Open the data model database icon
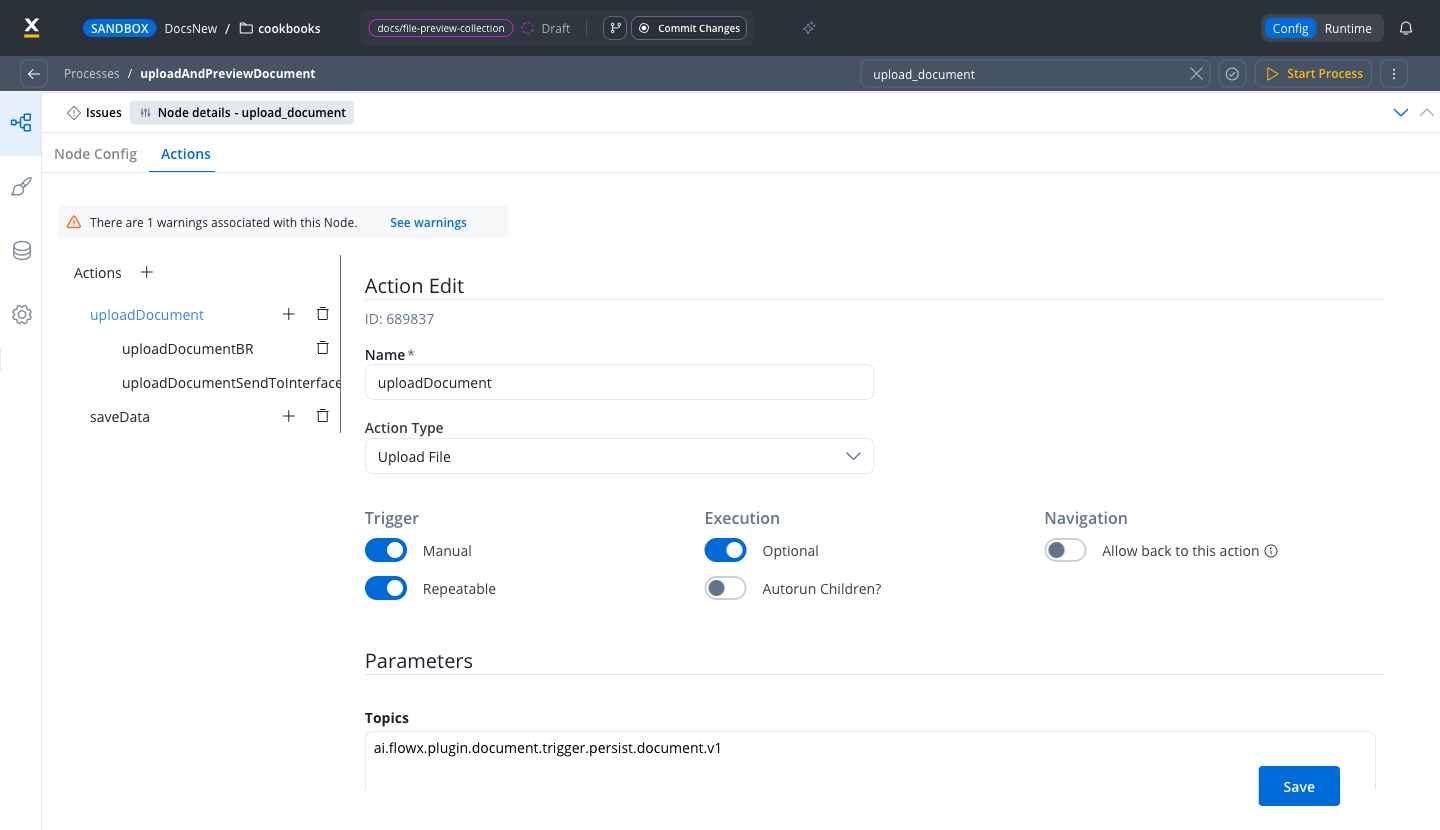 click(21, 251)
